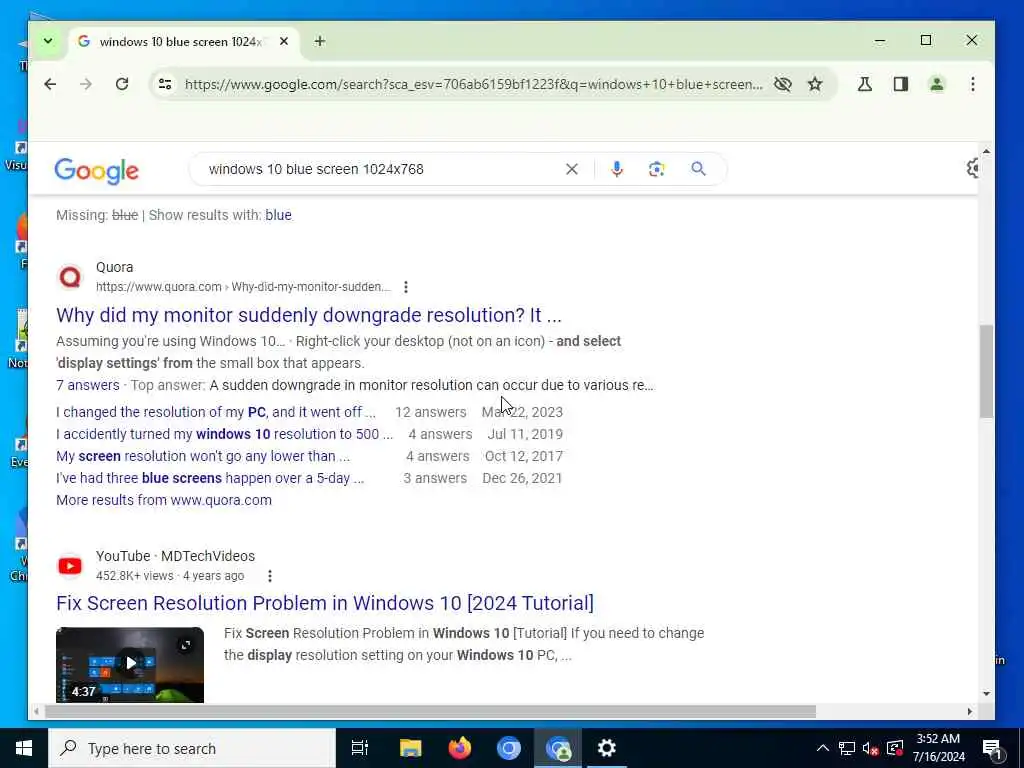Screen dimensions: 1024x768
Task: Open the Windows Start menu
Action: click(24, 748)
